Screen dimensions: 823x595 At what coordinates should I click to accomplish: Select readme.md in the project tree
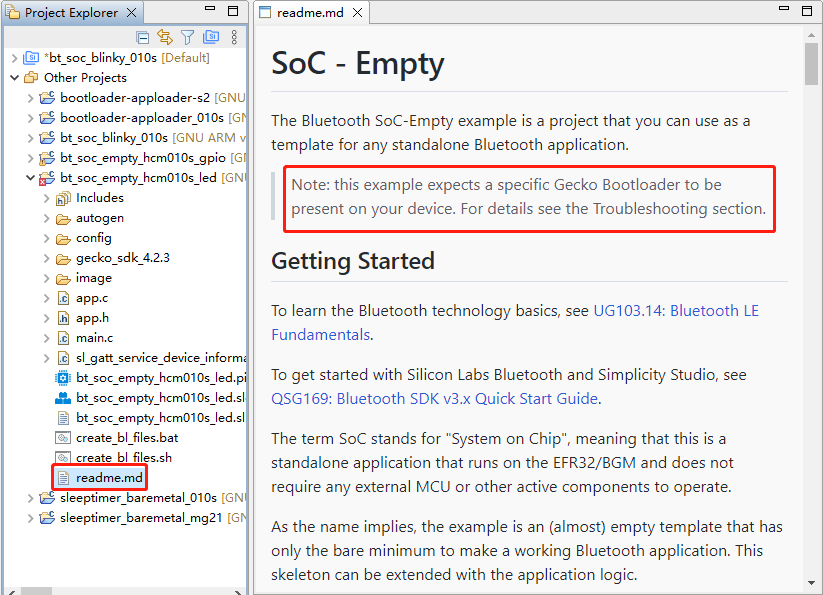pyautogui.click(x=99, y=477)
